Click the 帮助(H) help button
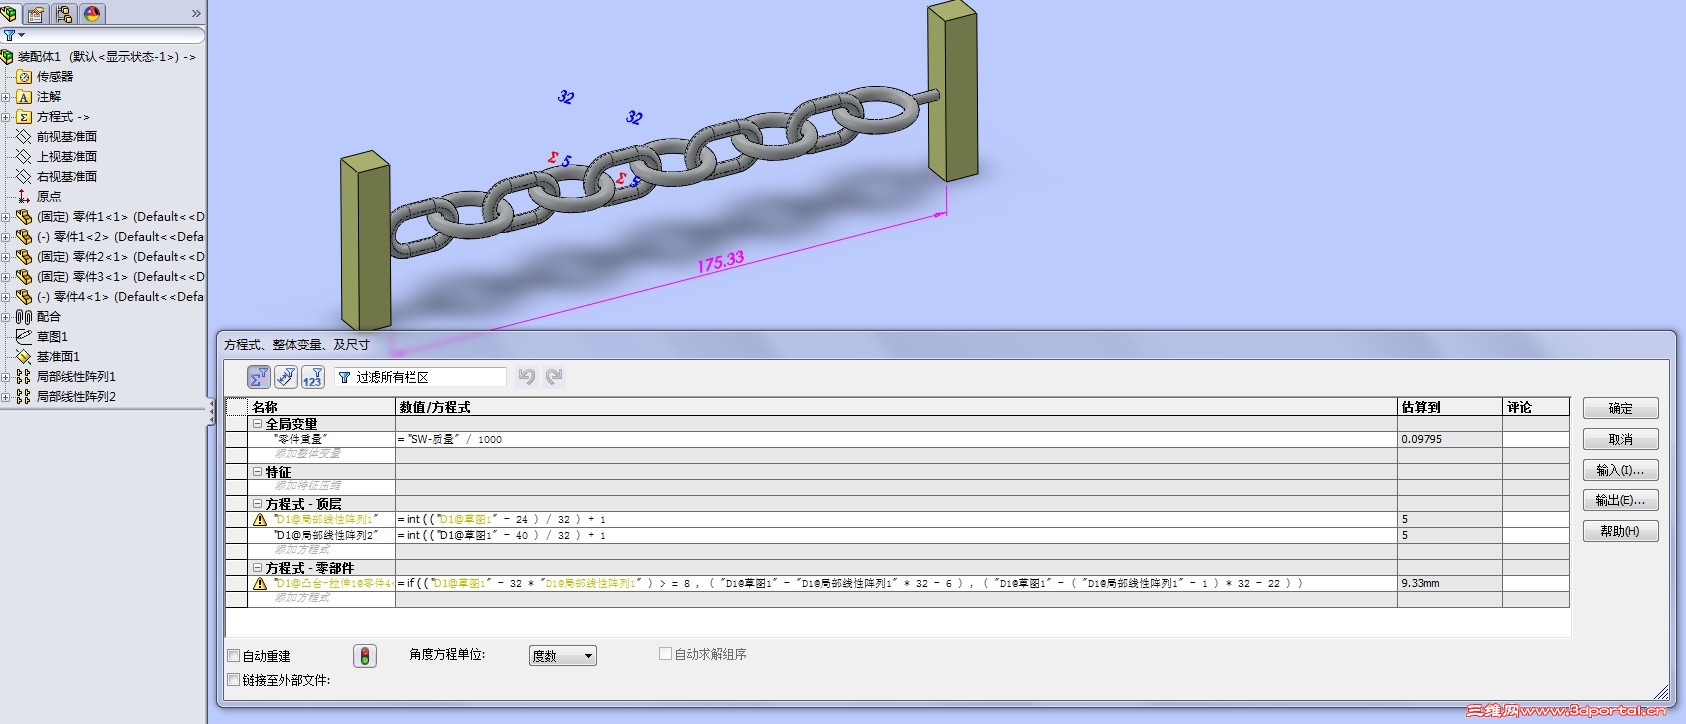The image size is (1686, 724). (1620, 531)
